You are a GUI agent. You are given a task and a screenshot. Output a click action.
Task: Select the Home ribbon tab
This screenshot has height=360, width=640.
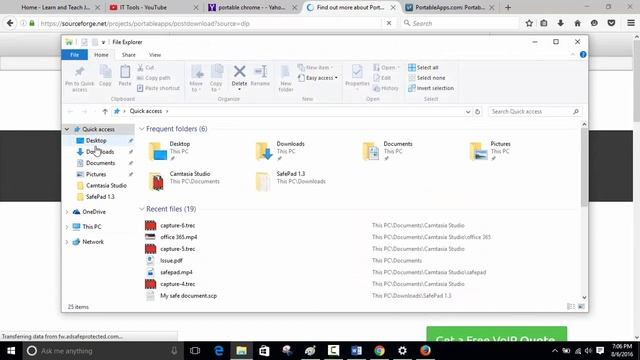coord(101,55)
